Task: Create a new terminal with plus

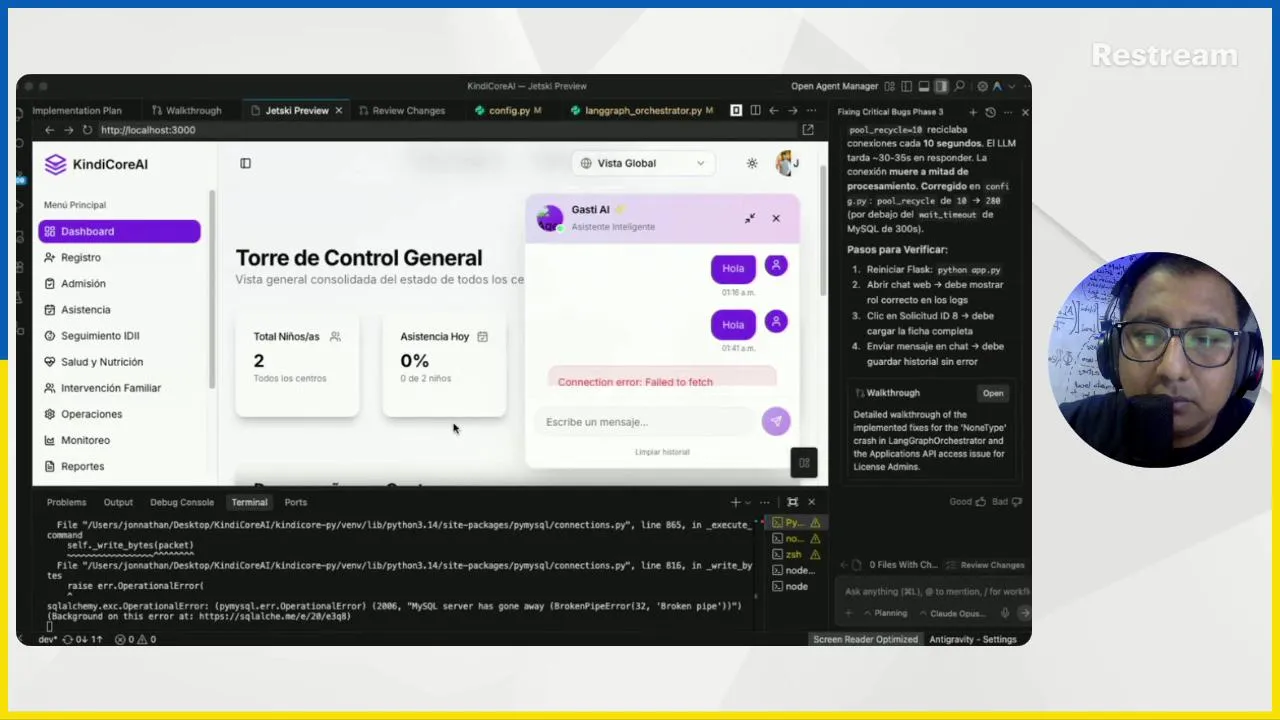Action: pyautogui.click(x=735, y=502)
